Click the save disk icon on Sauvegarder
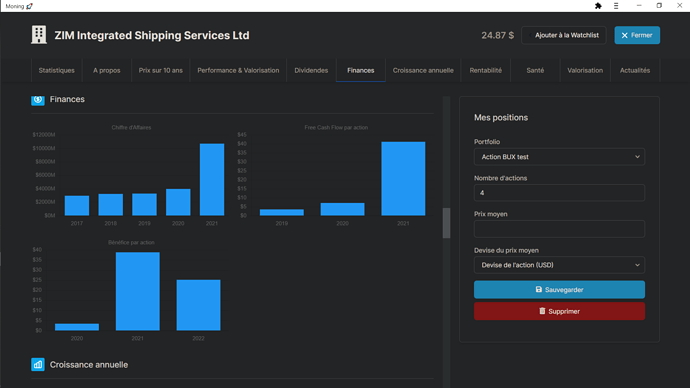This screenshot has width=690, height=388. pyautogui.click(x=539, y=289)
